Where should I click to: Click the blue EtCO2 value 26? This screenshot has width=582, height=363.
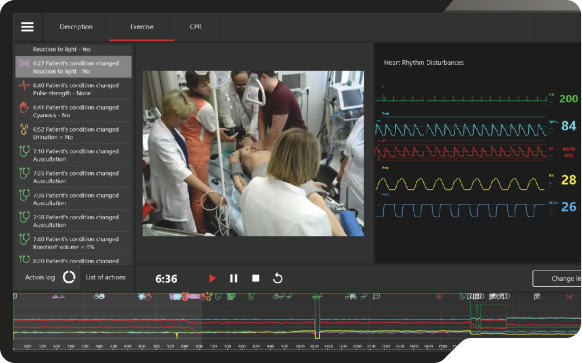(568, 207)
